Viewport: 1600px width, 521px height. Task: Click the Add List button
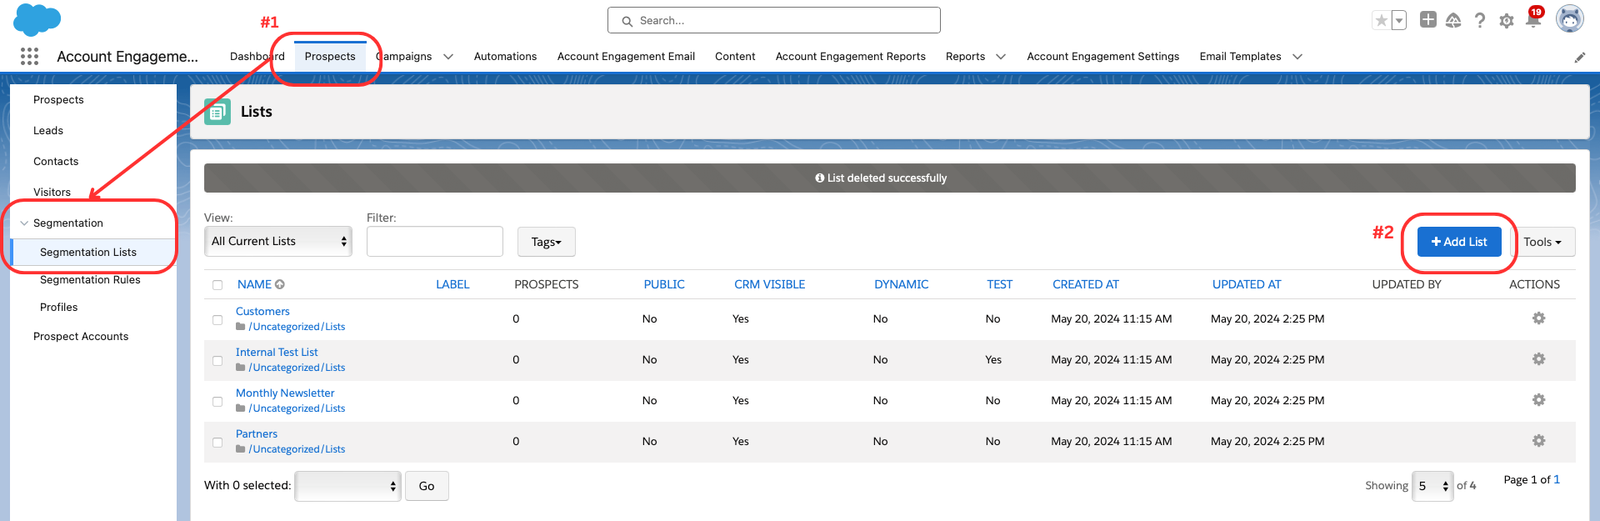pos(1459,242)
